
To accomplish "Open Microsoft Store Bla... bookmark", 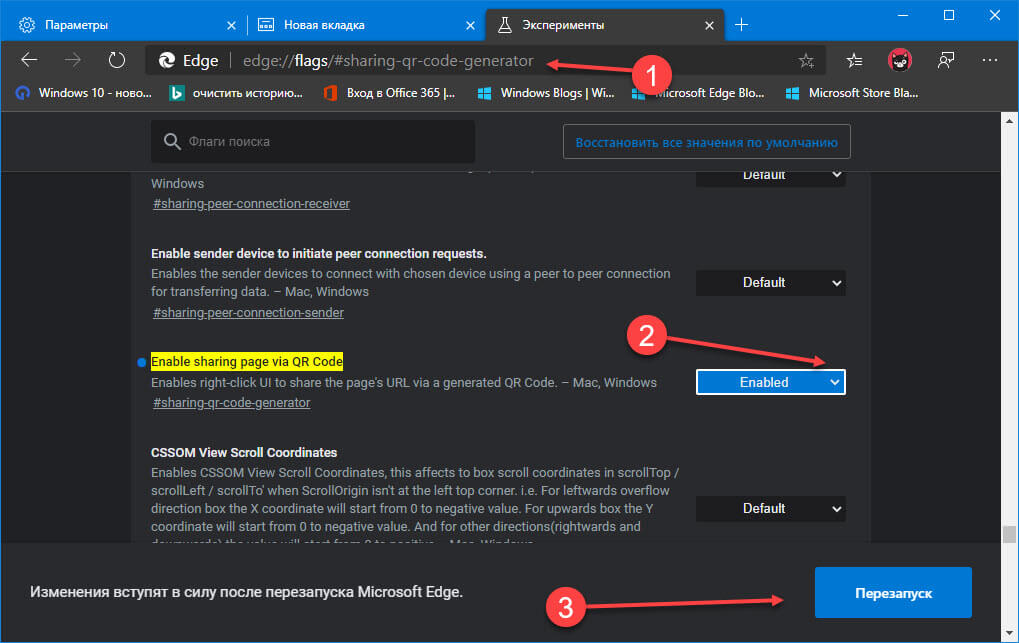I will pos(852,93).
